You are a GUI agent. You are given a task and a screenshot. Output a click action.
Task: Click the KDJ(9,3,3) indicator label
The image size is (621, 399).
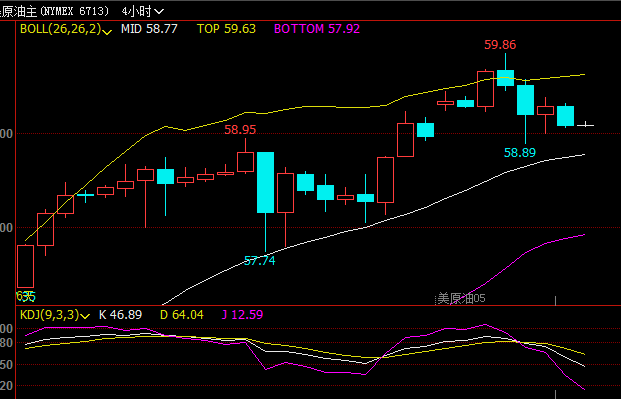point(50,315)
